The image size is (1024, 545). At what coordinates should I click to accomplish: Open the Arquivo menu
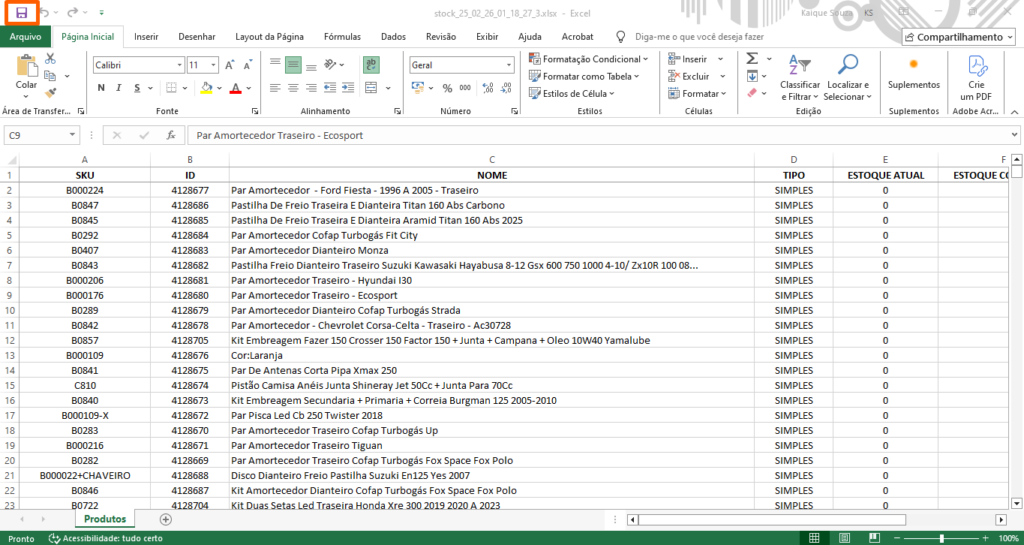pos(25,37)
